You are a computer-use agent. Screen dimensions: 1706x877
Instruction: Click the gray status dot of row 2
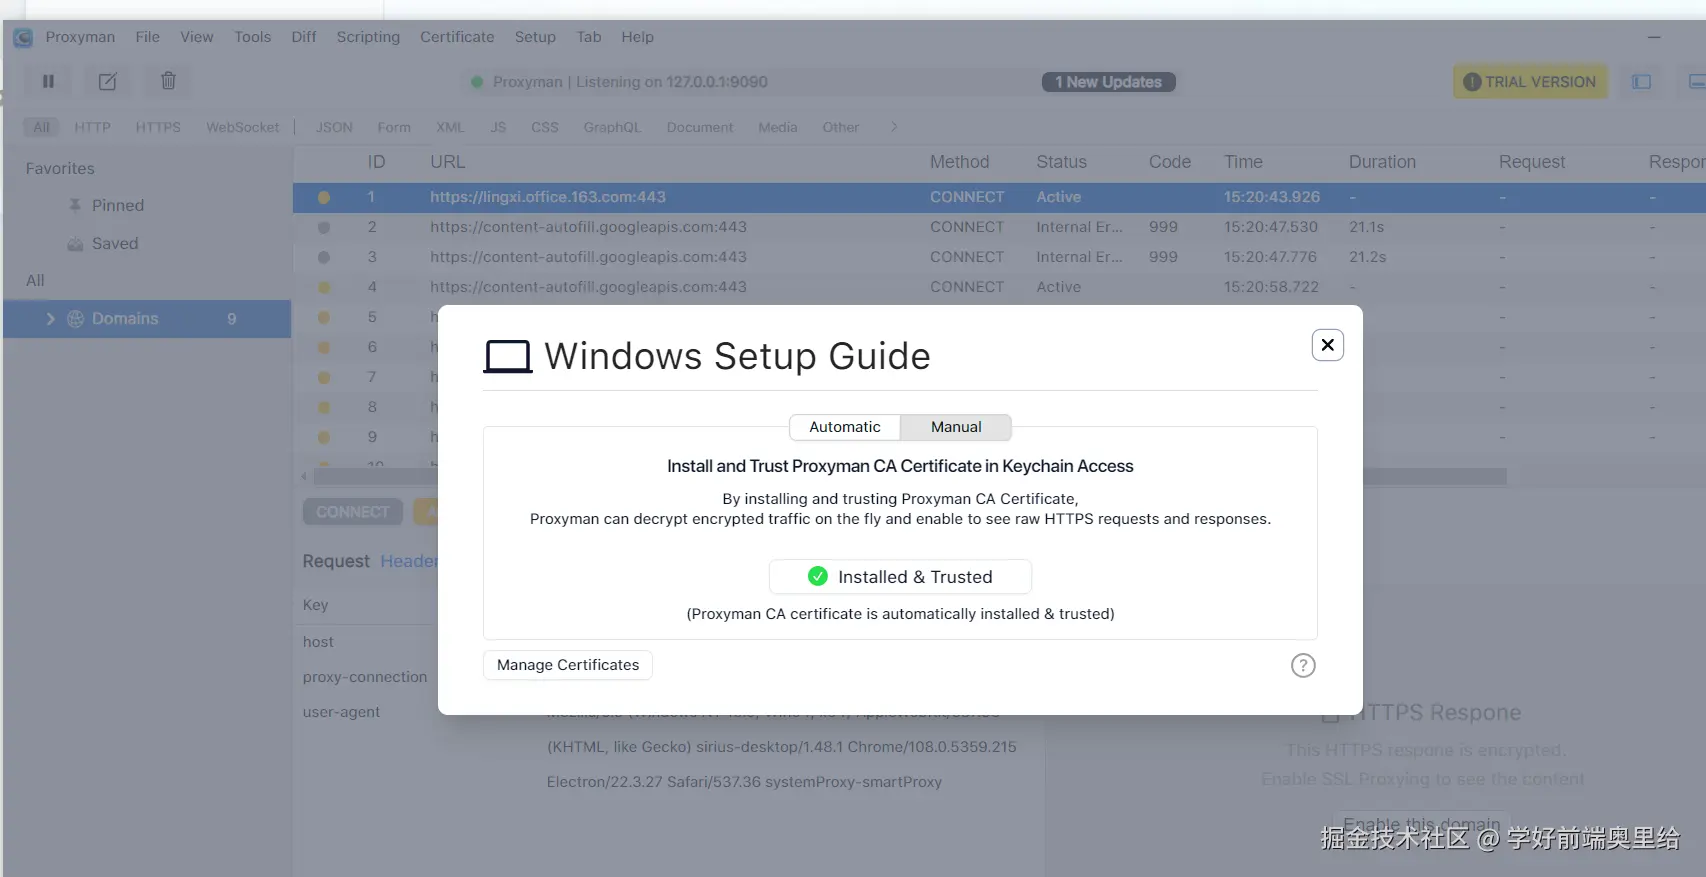(324, 228)
